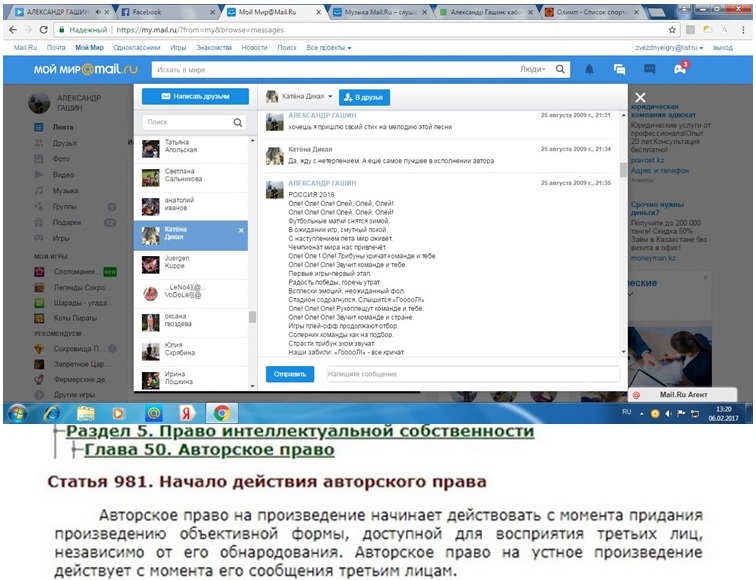Open account dropdown zvezdnyeigry@list.ru
Image resolution: width=756 pixels, height=580 pixels.
[x=669, y=48]
